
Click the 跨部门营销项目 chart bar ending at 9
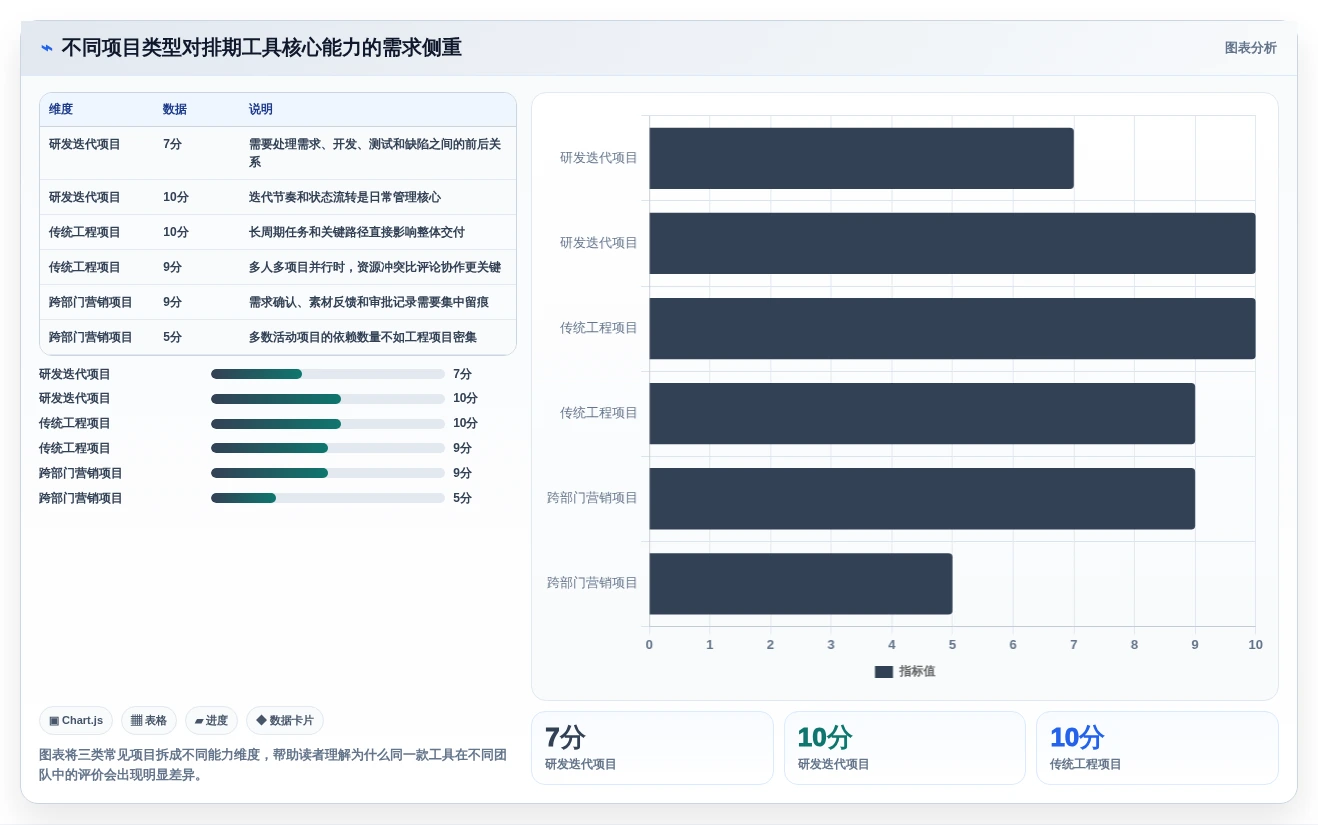tap(922, 498)
